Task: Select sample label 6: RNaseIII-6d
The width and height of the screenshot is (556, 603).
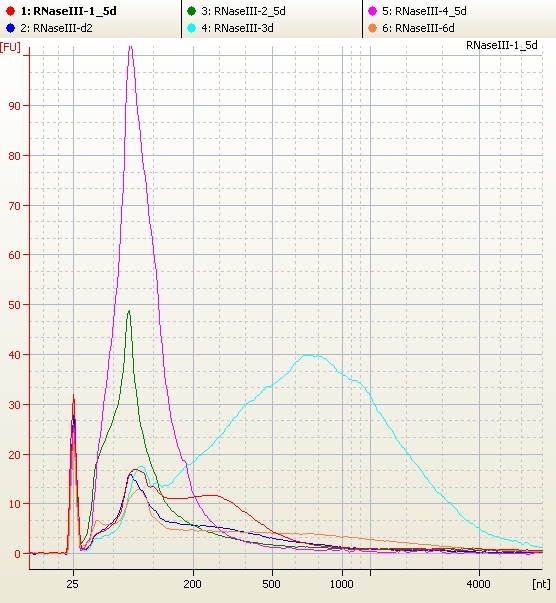Action: click(418, 28)
